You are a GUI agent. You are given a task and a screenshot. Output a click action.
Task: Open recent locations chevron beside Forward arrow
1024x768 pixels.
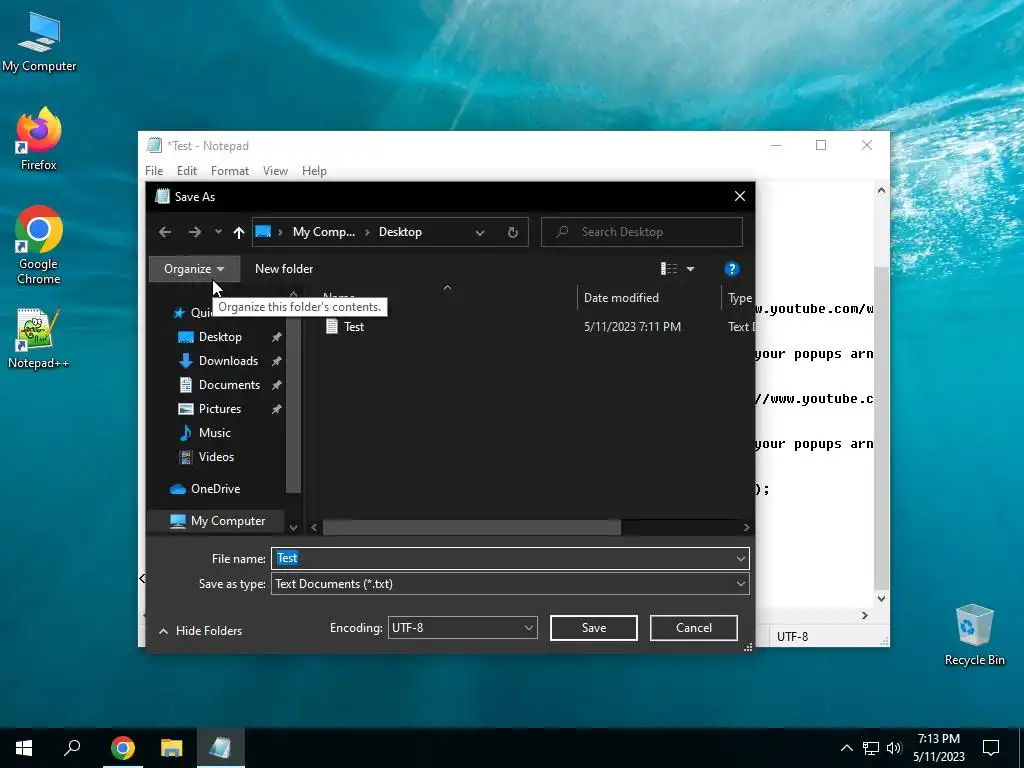point(218,232)
